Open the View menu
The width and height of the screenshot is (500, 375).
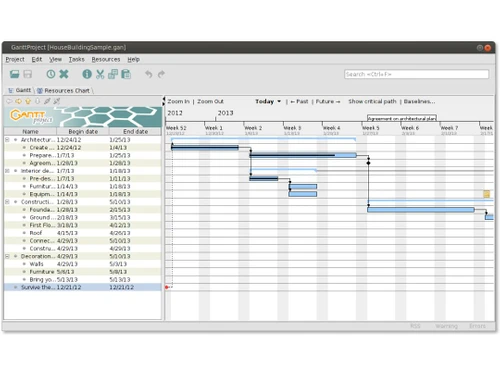pyautogui.click(x=55, y=59)
